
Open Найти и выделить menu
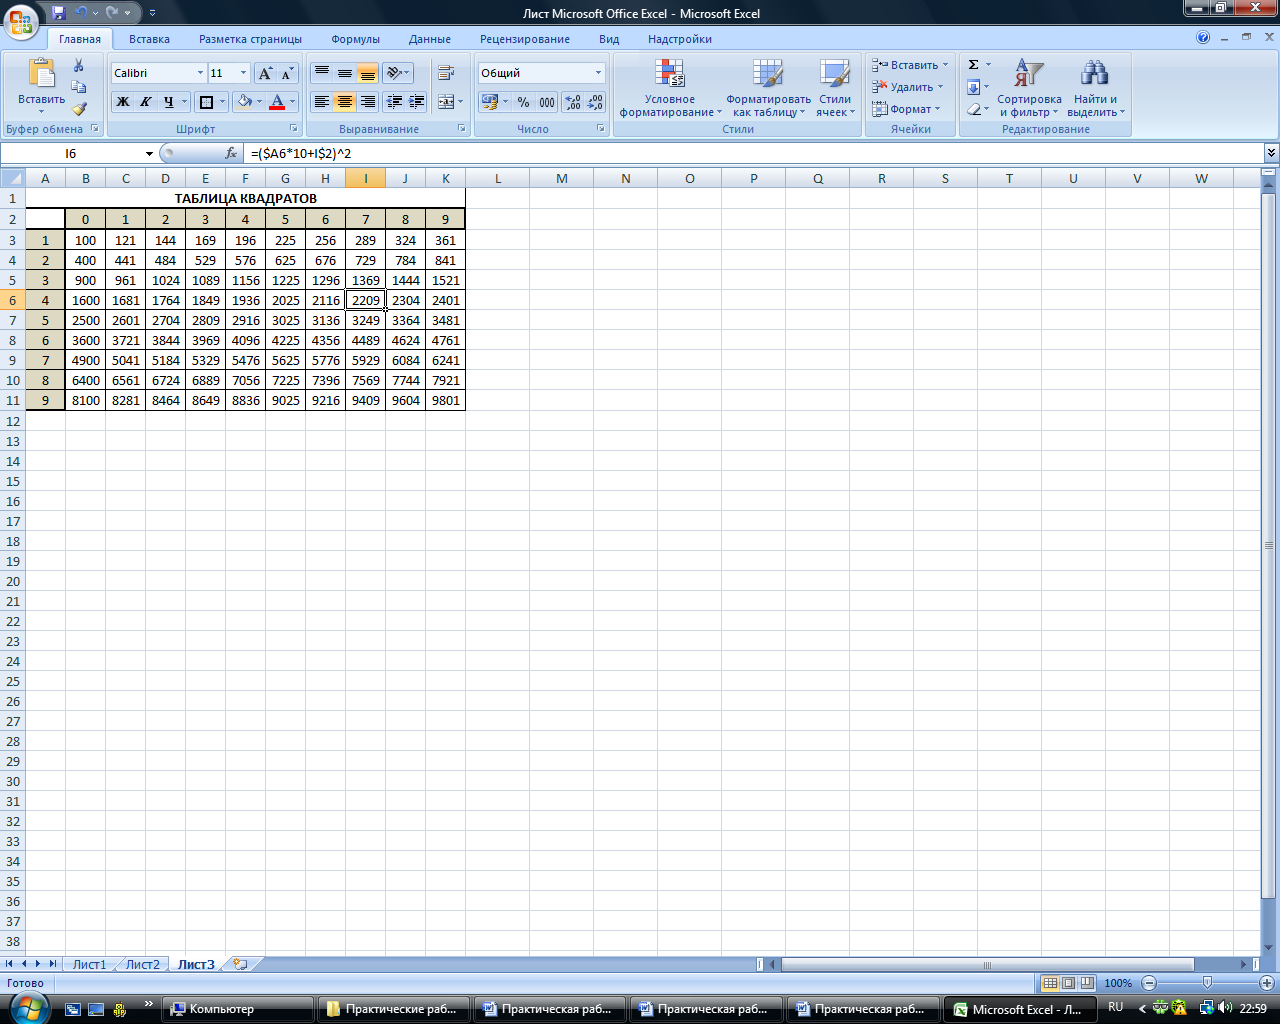[1095, 88]
